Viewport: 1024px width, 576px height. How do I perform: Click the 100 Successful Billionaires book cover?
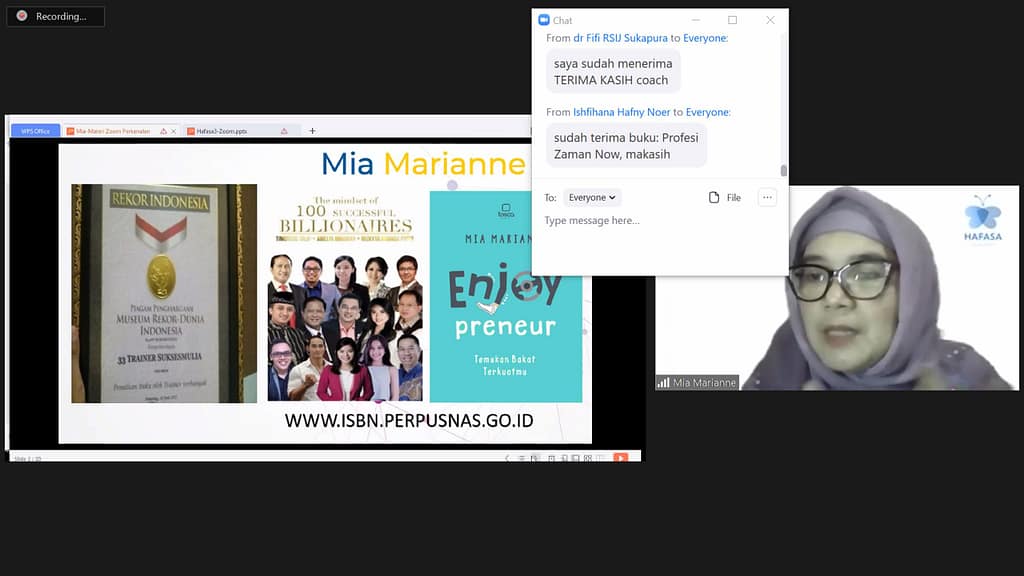tap(345, 296)
